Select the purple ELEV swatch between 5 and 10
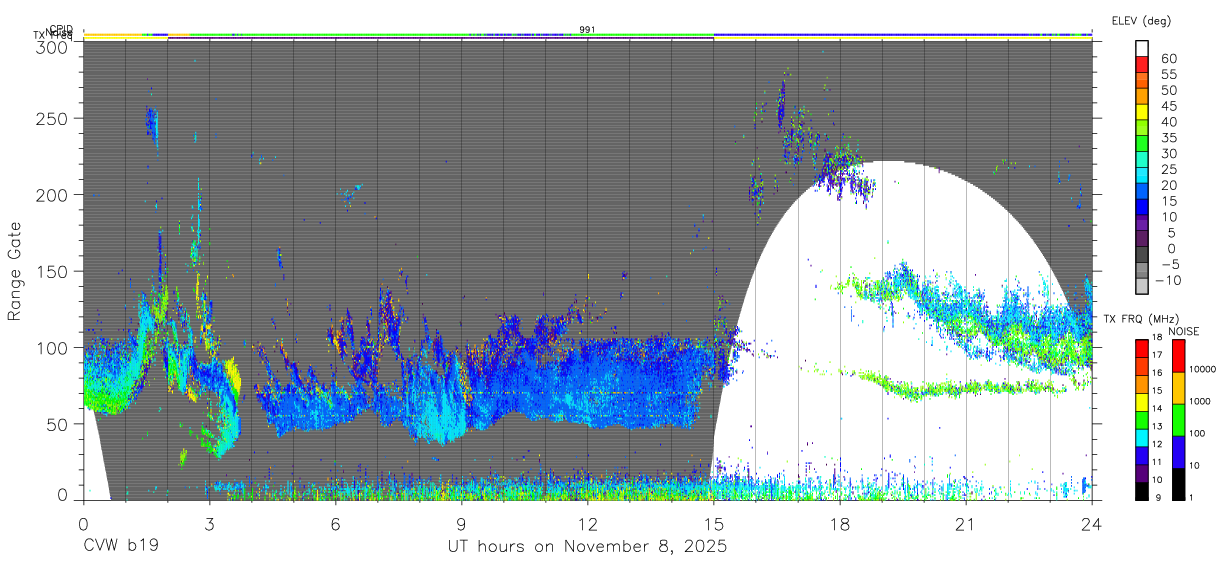Viewport: 1228px width, 567px height. pos(1143,224)
